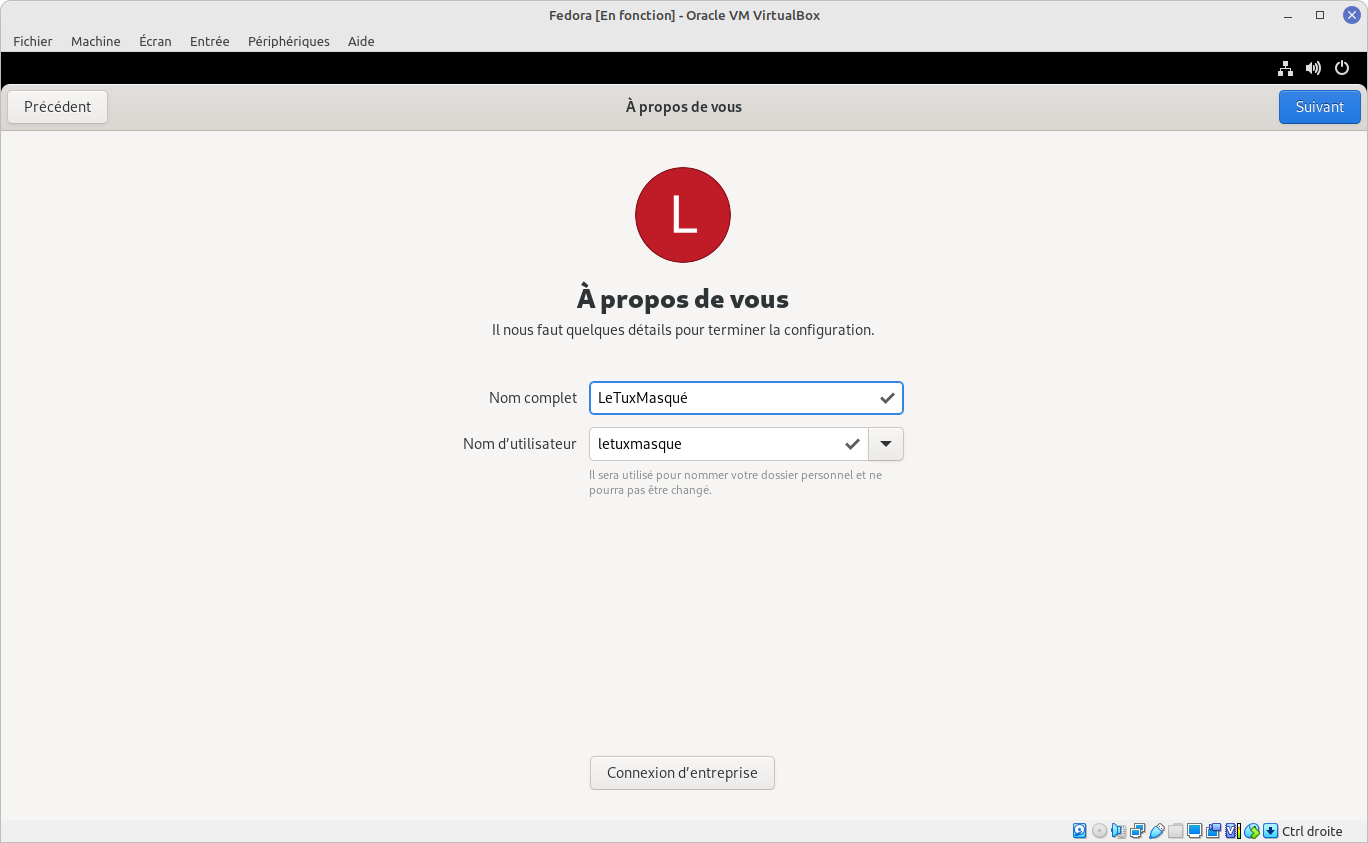Click the red L avatar picture
1368x843 pixels.
[683, 215]
